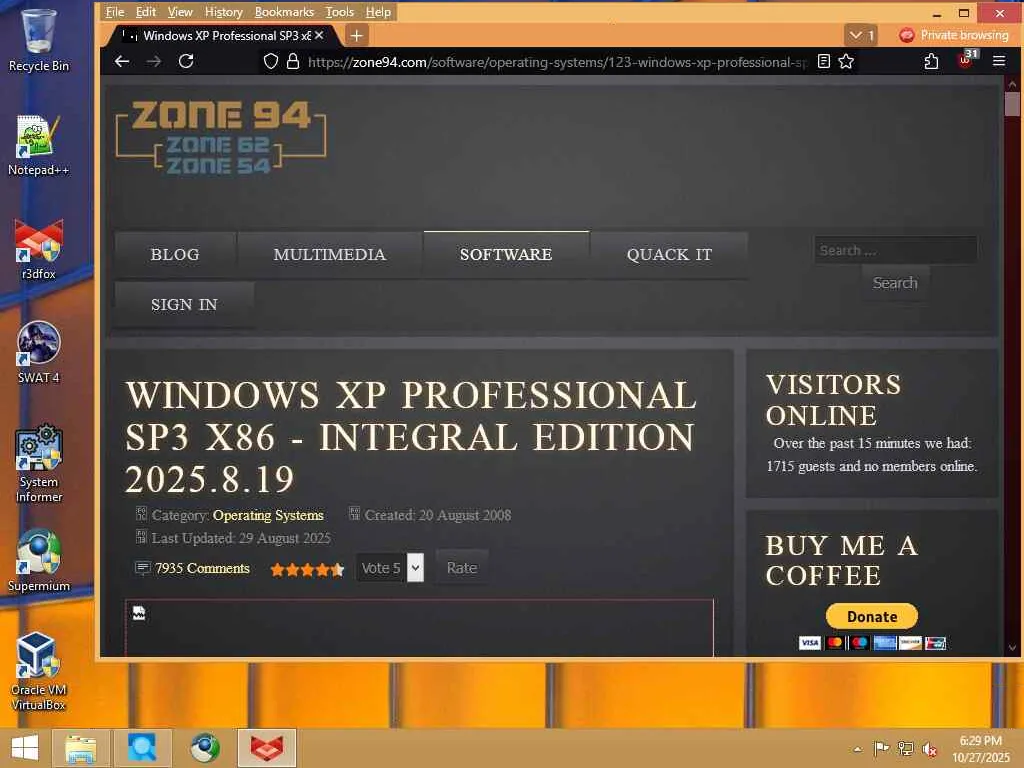
Task: Close the Windows XP Professional SP3 tab
Action: (319, 35)
